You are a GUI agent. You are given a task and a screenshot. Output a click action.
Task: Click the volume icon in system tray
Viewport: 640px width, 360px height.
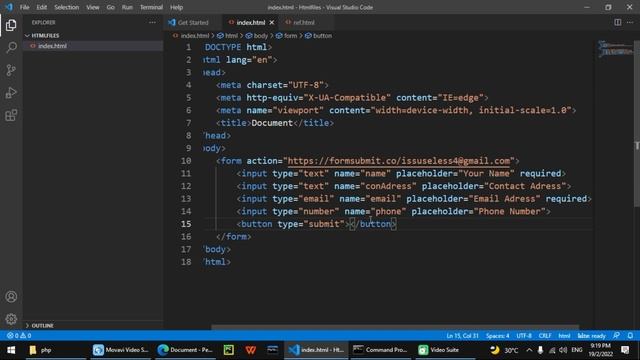(x=563, y=350)
